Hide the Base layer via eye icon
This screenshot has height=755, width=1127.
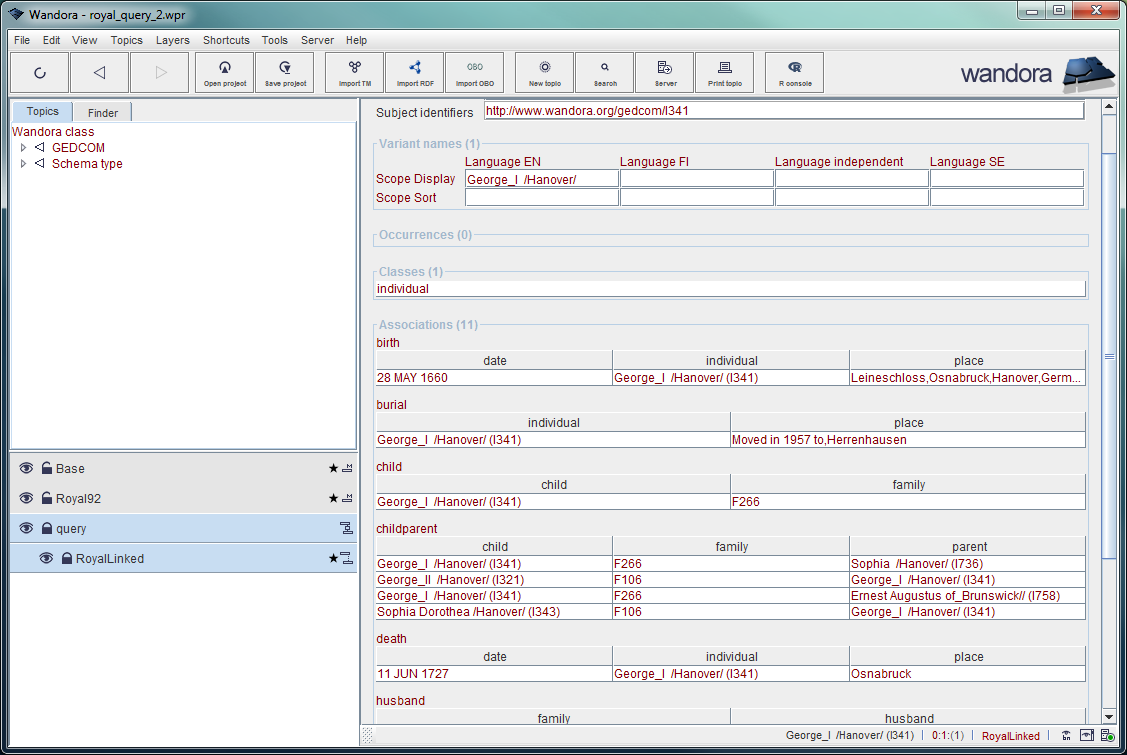click(x=26, y=469)
